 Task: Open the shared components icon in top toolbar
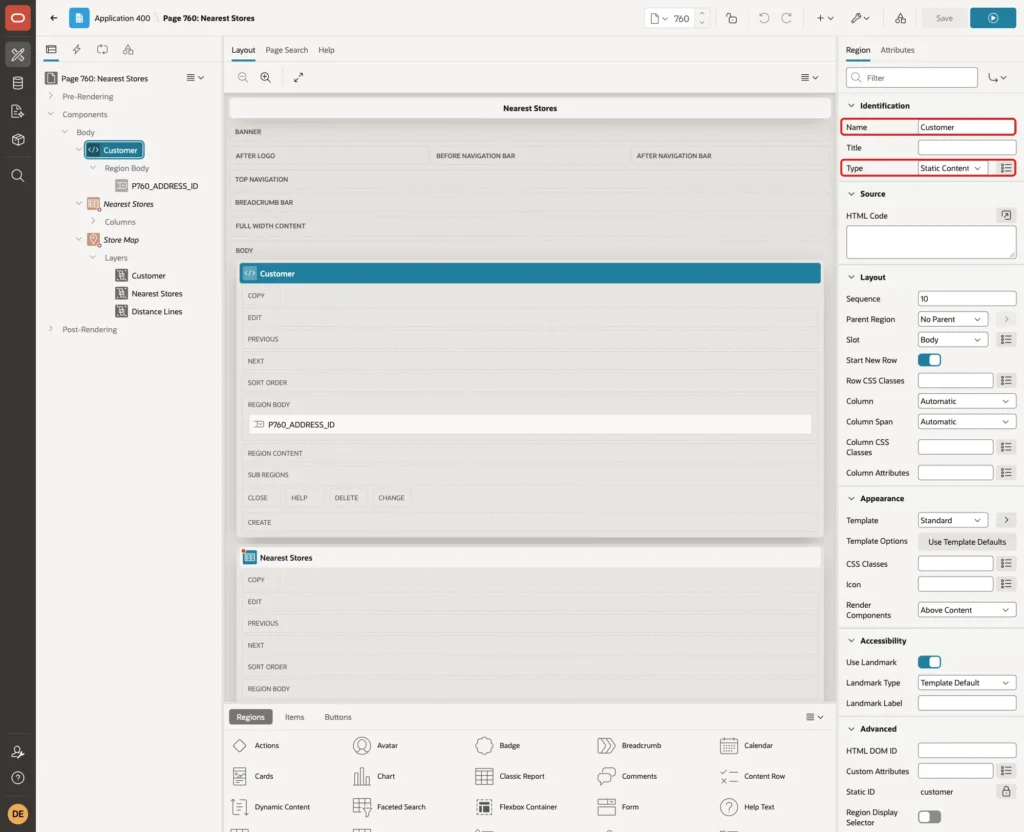point(900,18)
